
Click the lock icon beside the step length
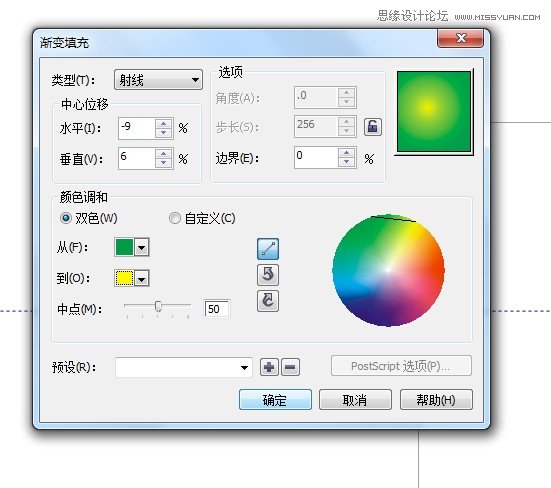pos(372,126)
